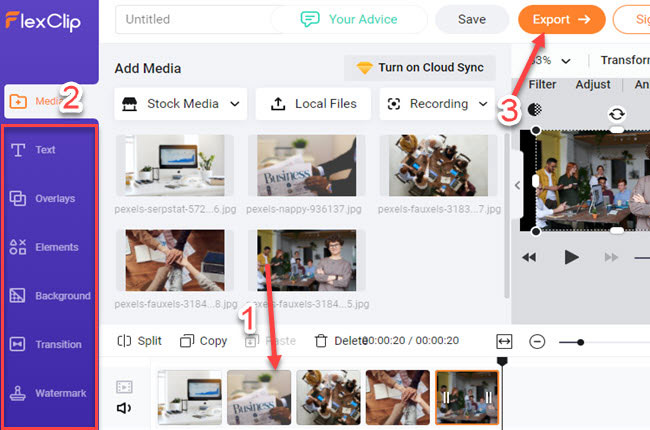Play the preview video
This screenshot has width=650, height=430.
click(571, 257)
